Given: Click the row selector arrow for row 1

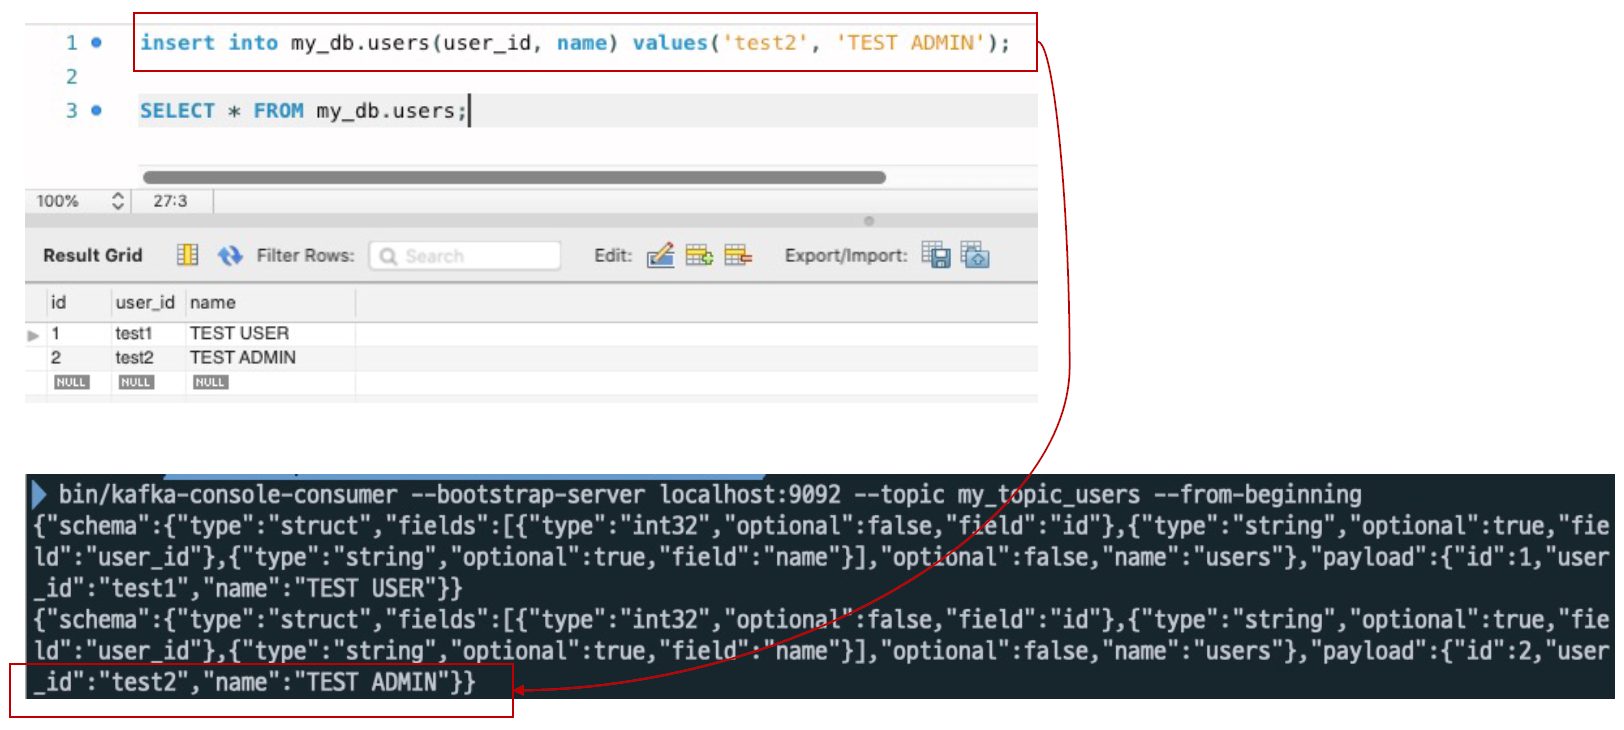Looking at the screenshot, I should (34, 335).
